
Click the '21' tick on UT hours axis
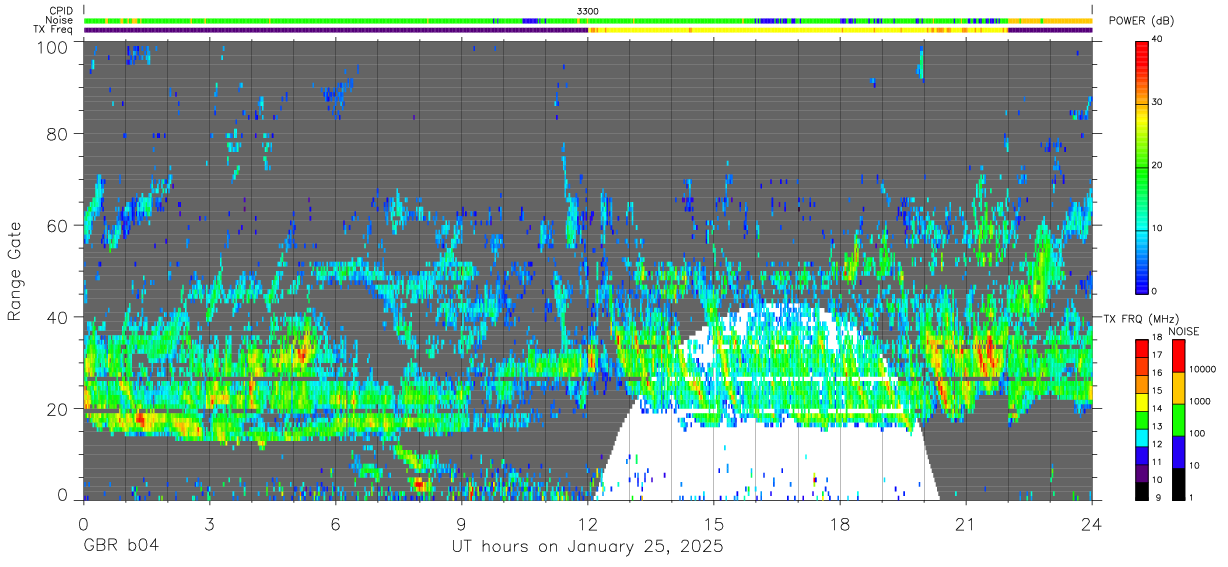coord(966,523)
